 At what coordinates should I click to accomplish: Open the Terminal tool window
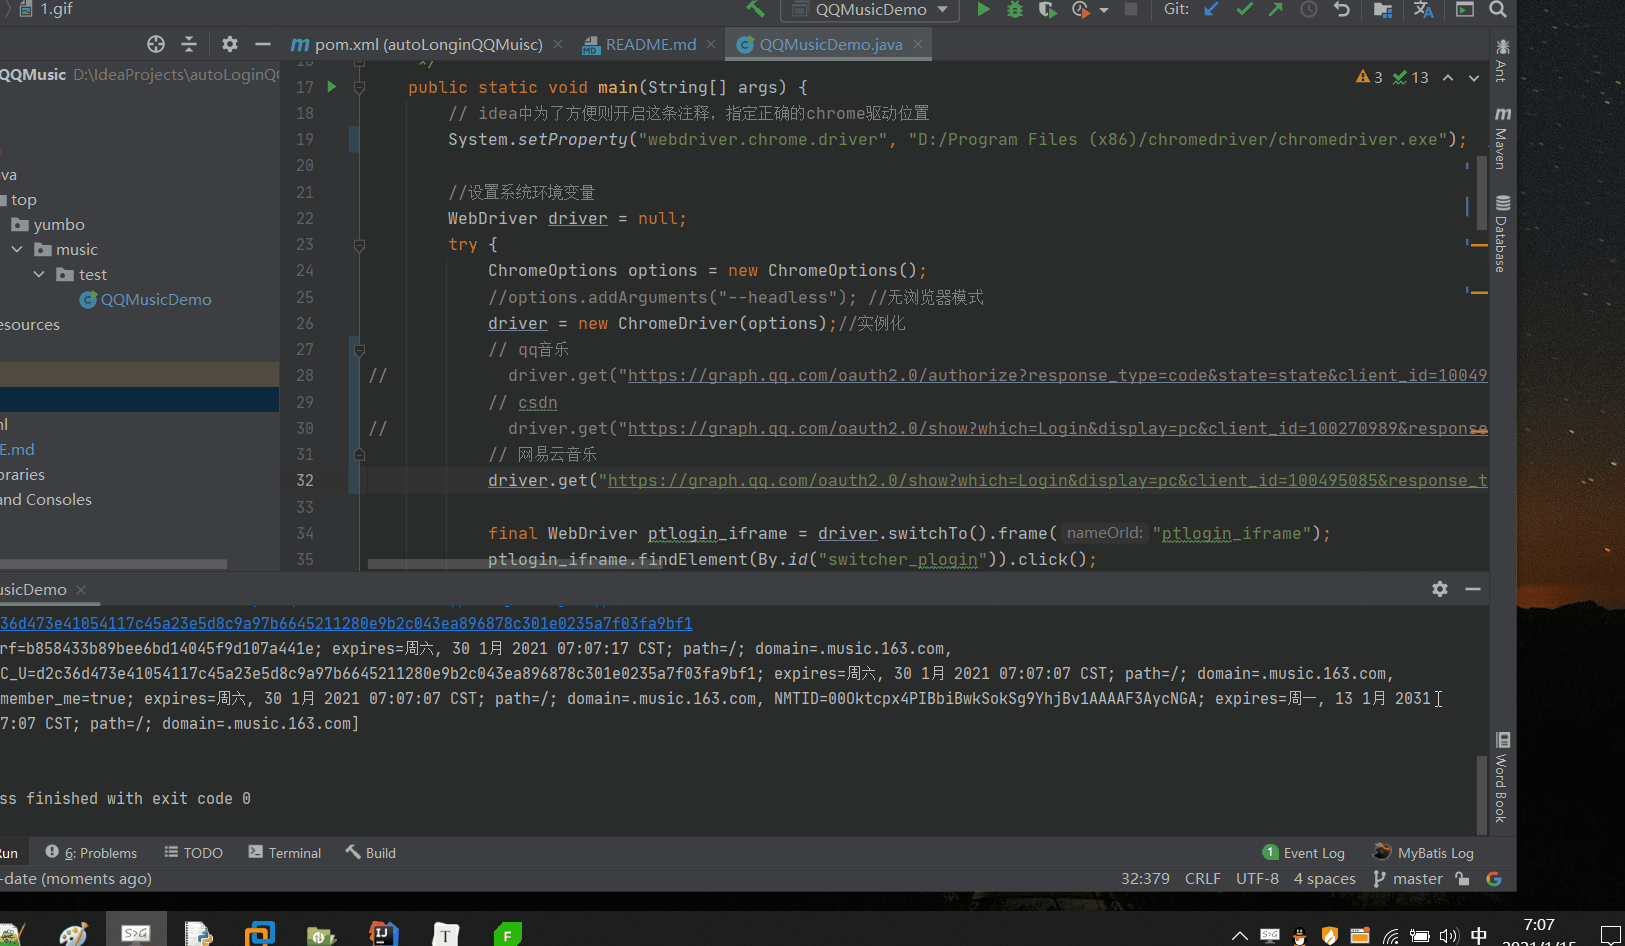tap(285, 852)
